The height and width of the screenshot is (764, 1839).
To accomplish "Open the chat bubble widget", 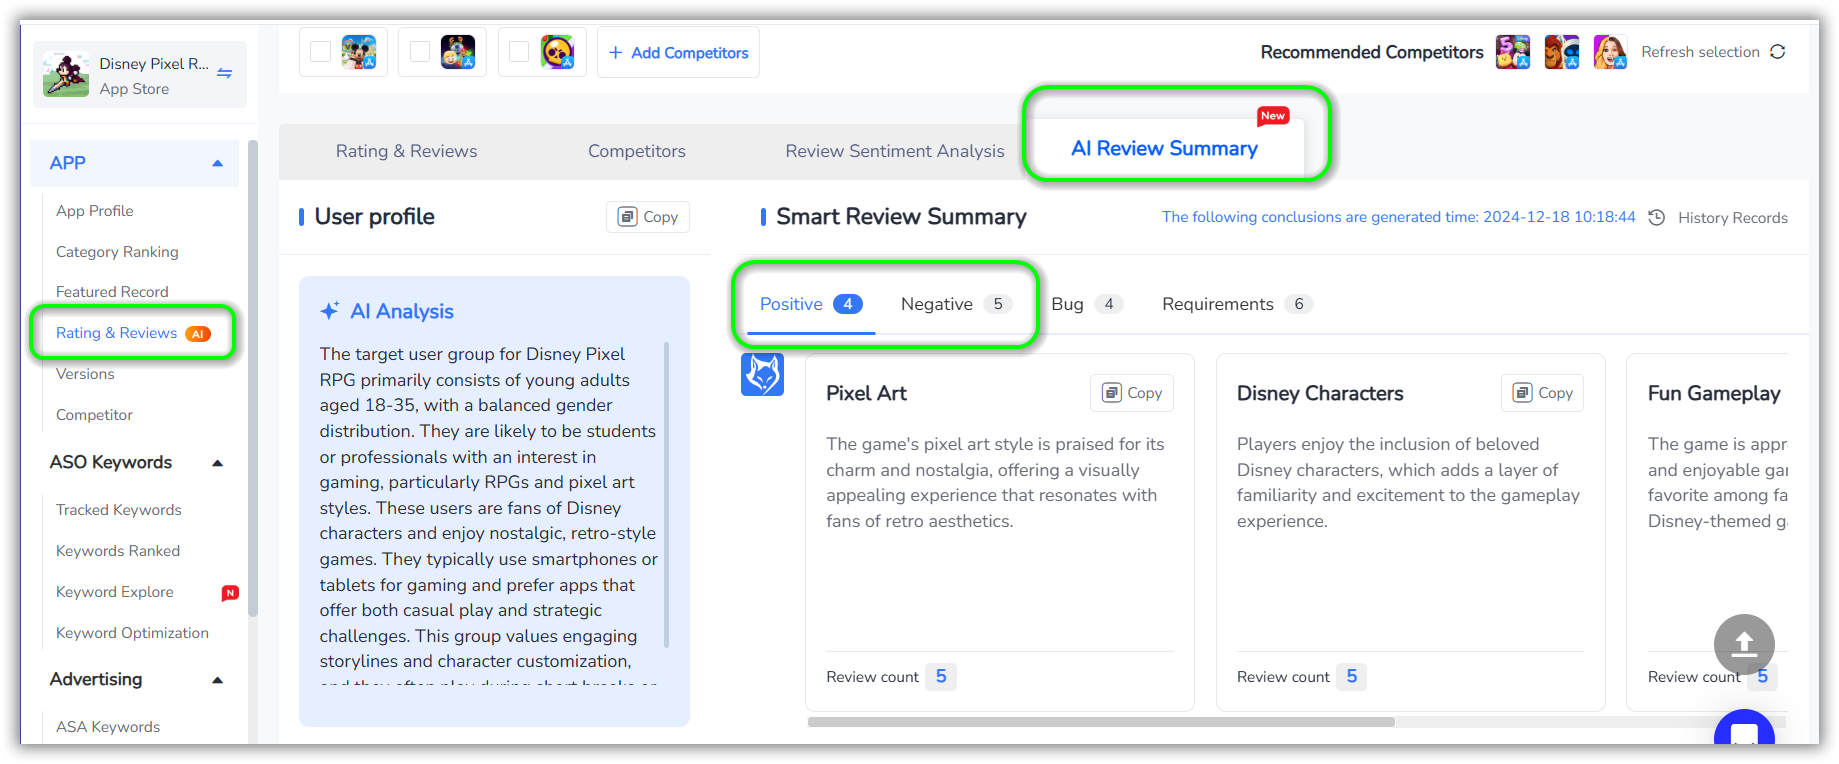I will click(x=1744, y=730).
